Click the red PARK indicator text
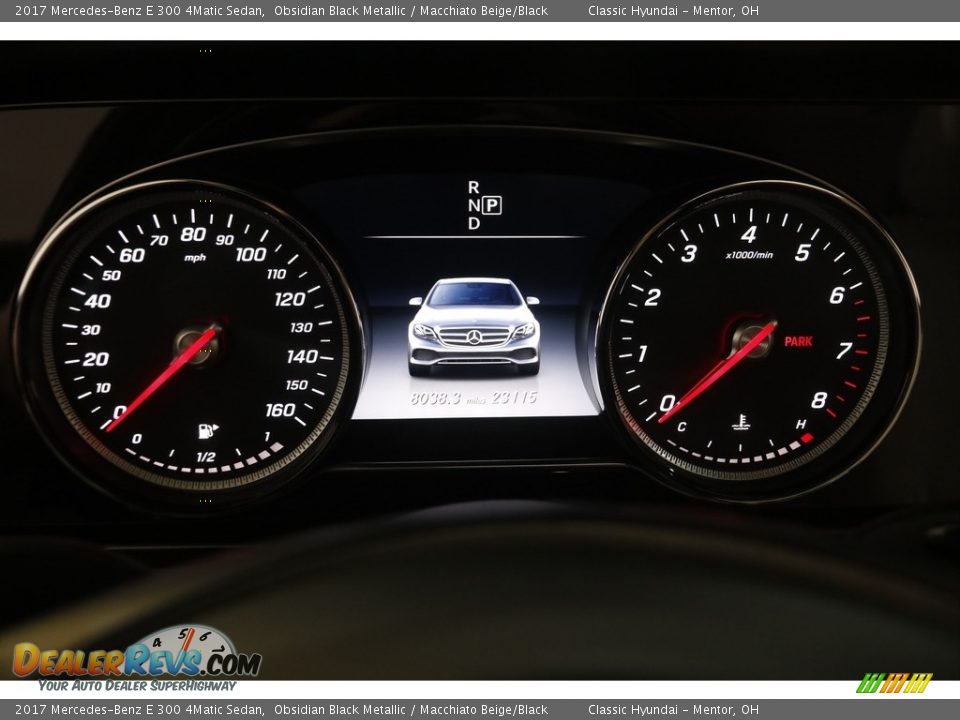Image resolution: width=960 pixels, height=720 pixels. coord(798,342)
